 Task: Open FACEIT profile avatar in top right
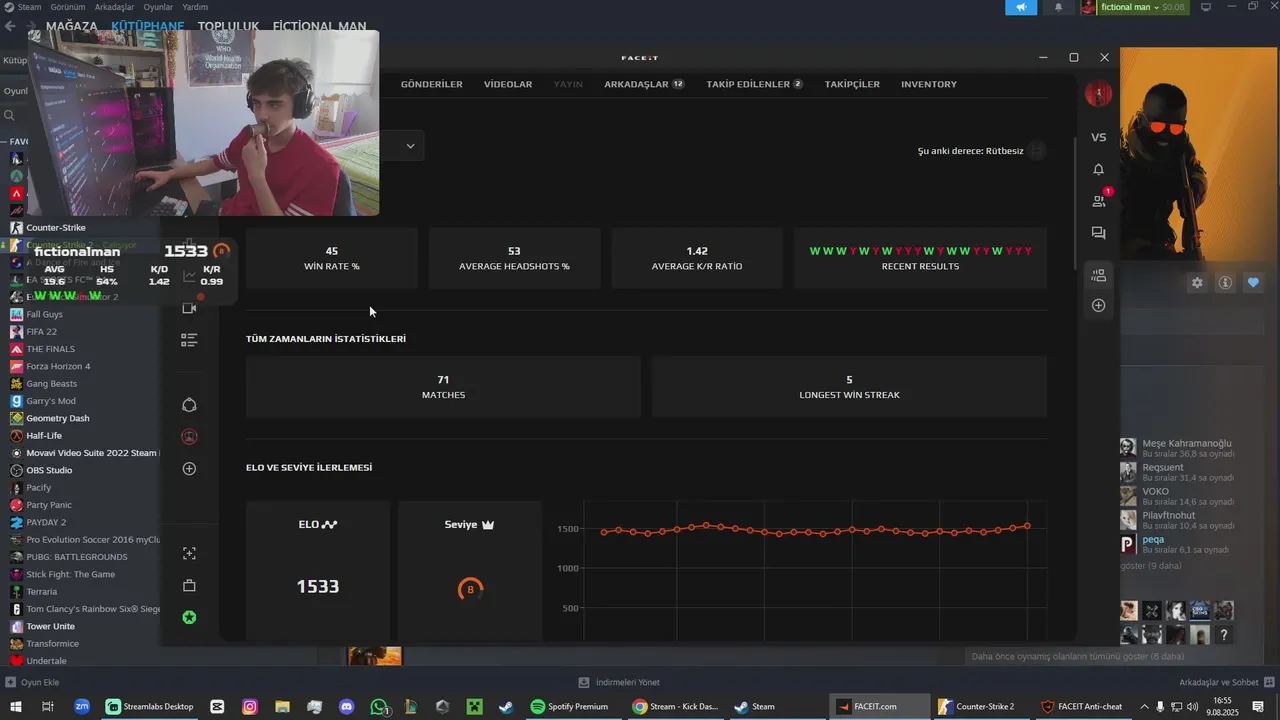(x=1098, y=94)
